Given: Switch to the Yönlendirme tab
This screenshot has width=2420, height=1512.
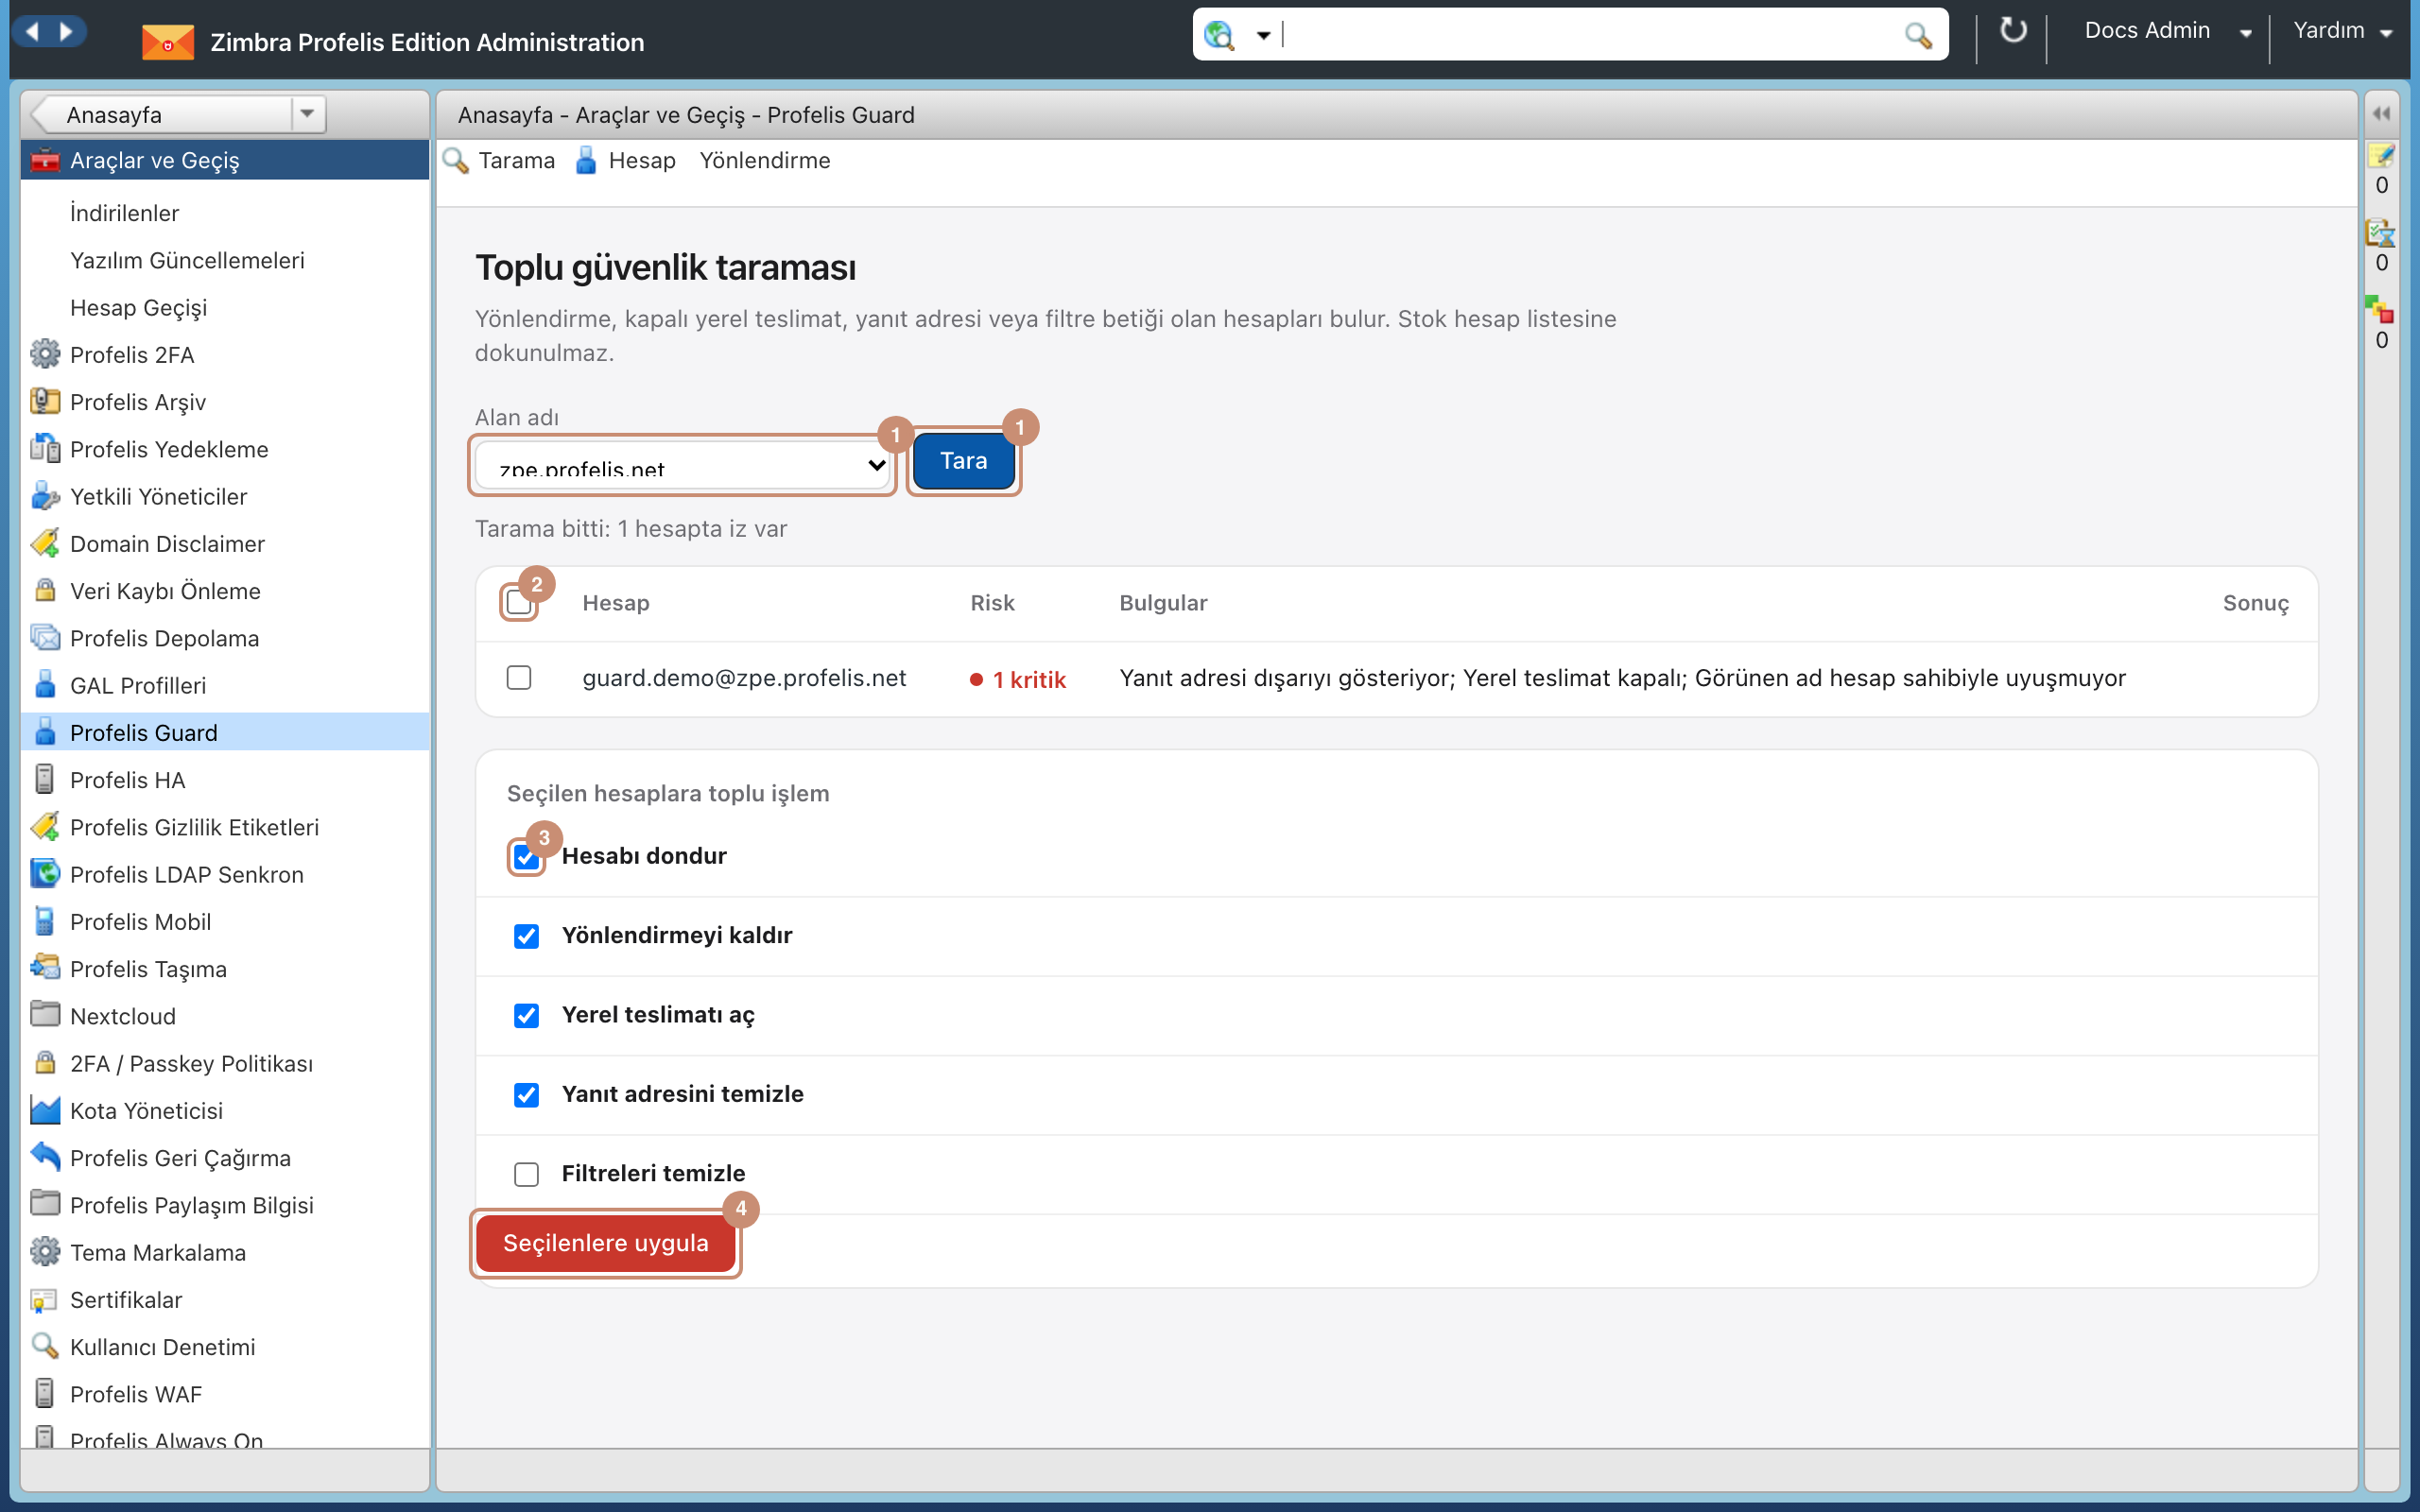Looking at the screenshot, I should point(765,161).
